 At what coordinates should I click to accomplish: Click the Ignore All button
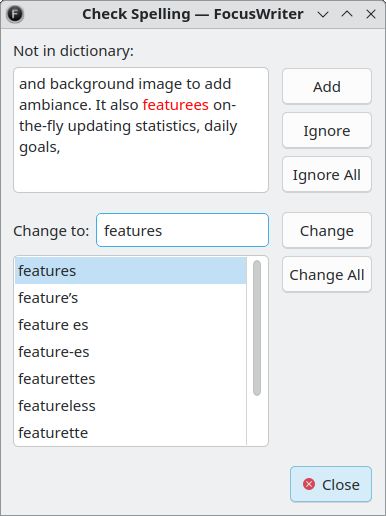tap(327, 175)
